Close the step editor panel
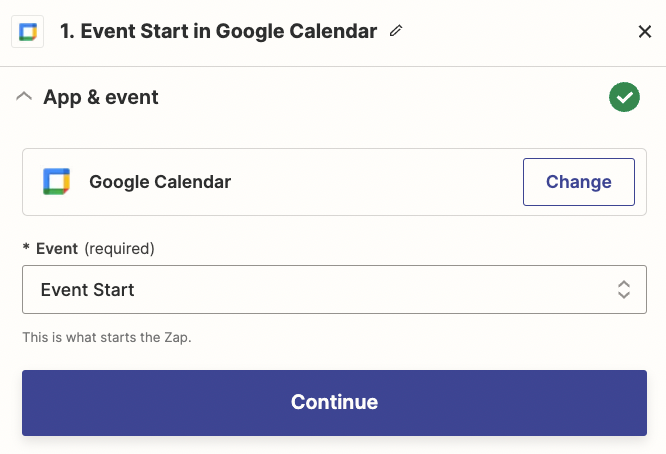Screen dimensions: 666x454 [645, 32]
